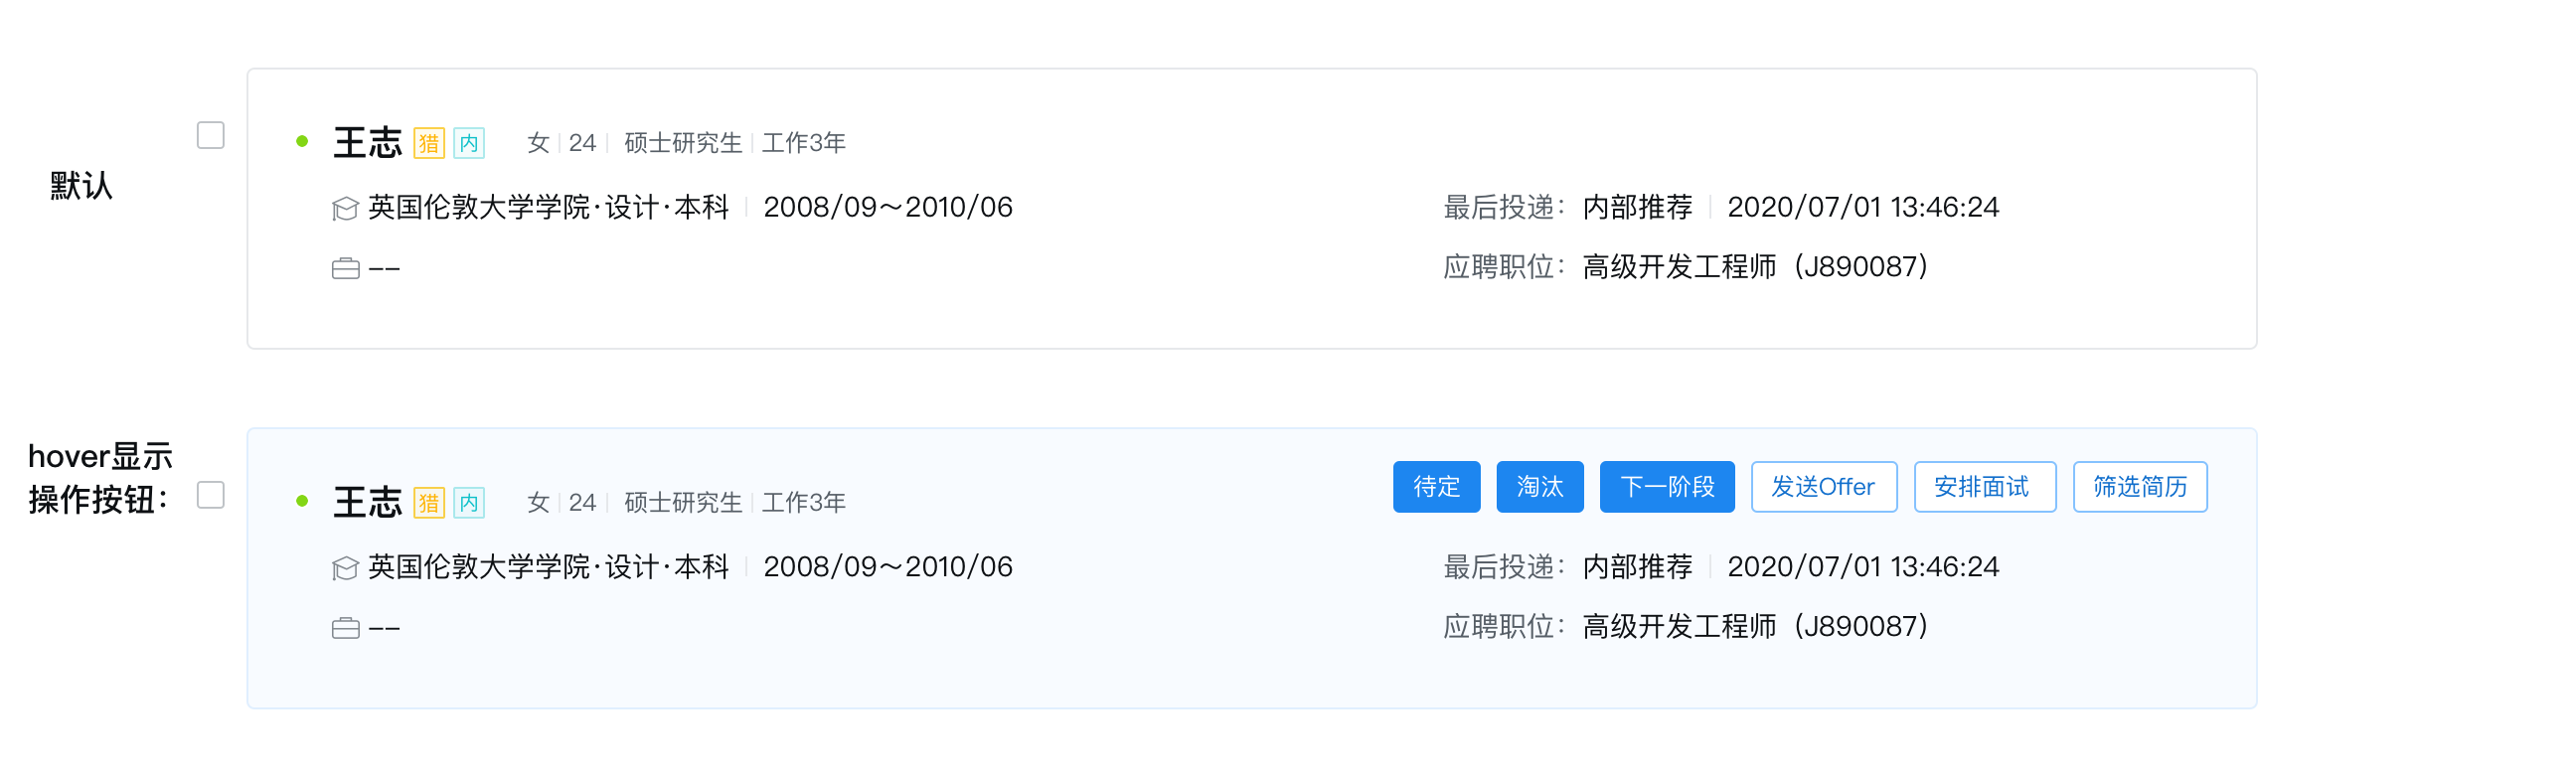Viewport: 2576px width, 775px height.
Task: Click the 筛选简历 button
Action: [x=2140, y=487]
